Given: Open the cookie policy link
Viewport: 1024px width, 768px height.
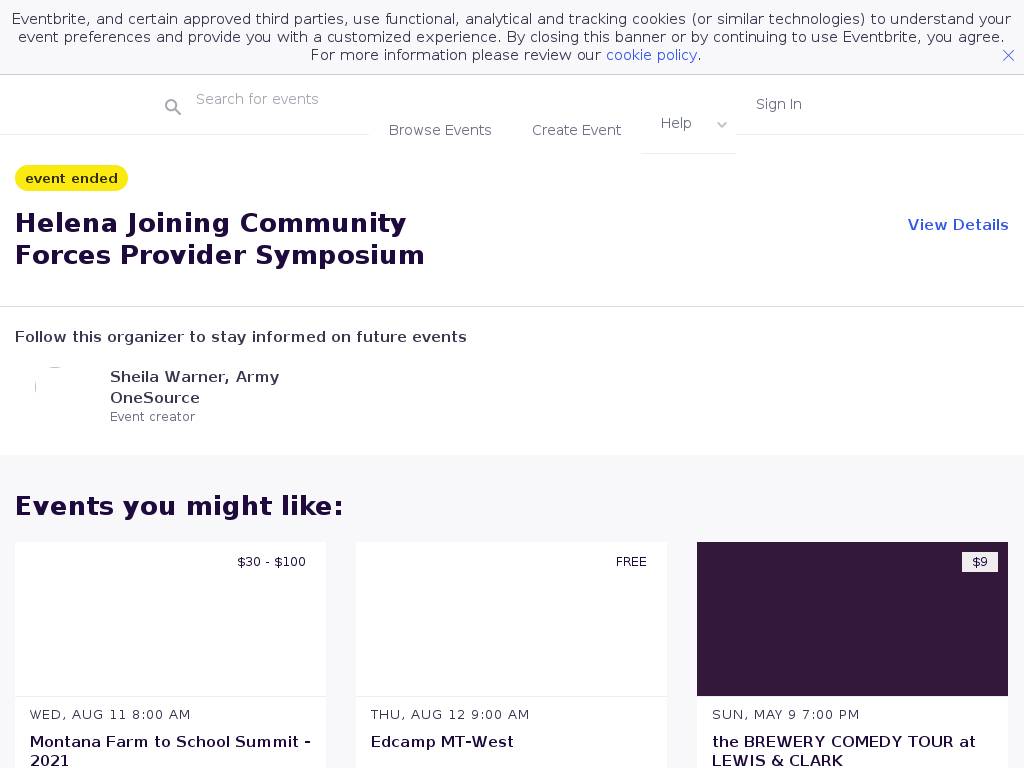Looking at the screenshot, I should [651, 55].
